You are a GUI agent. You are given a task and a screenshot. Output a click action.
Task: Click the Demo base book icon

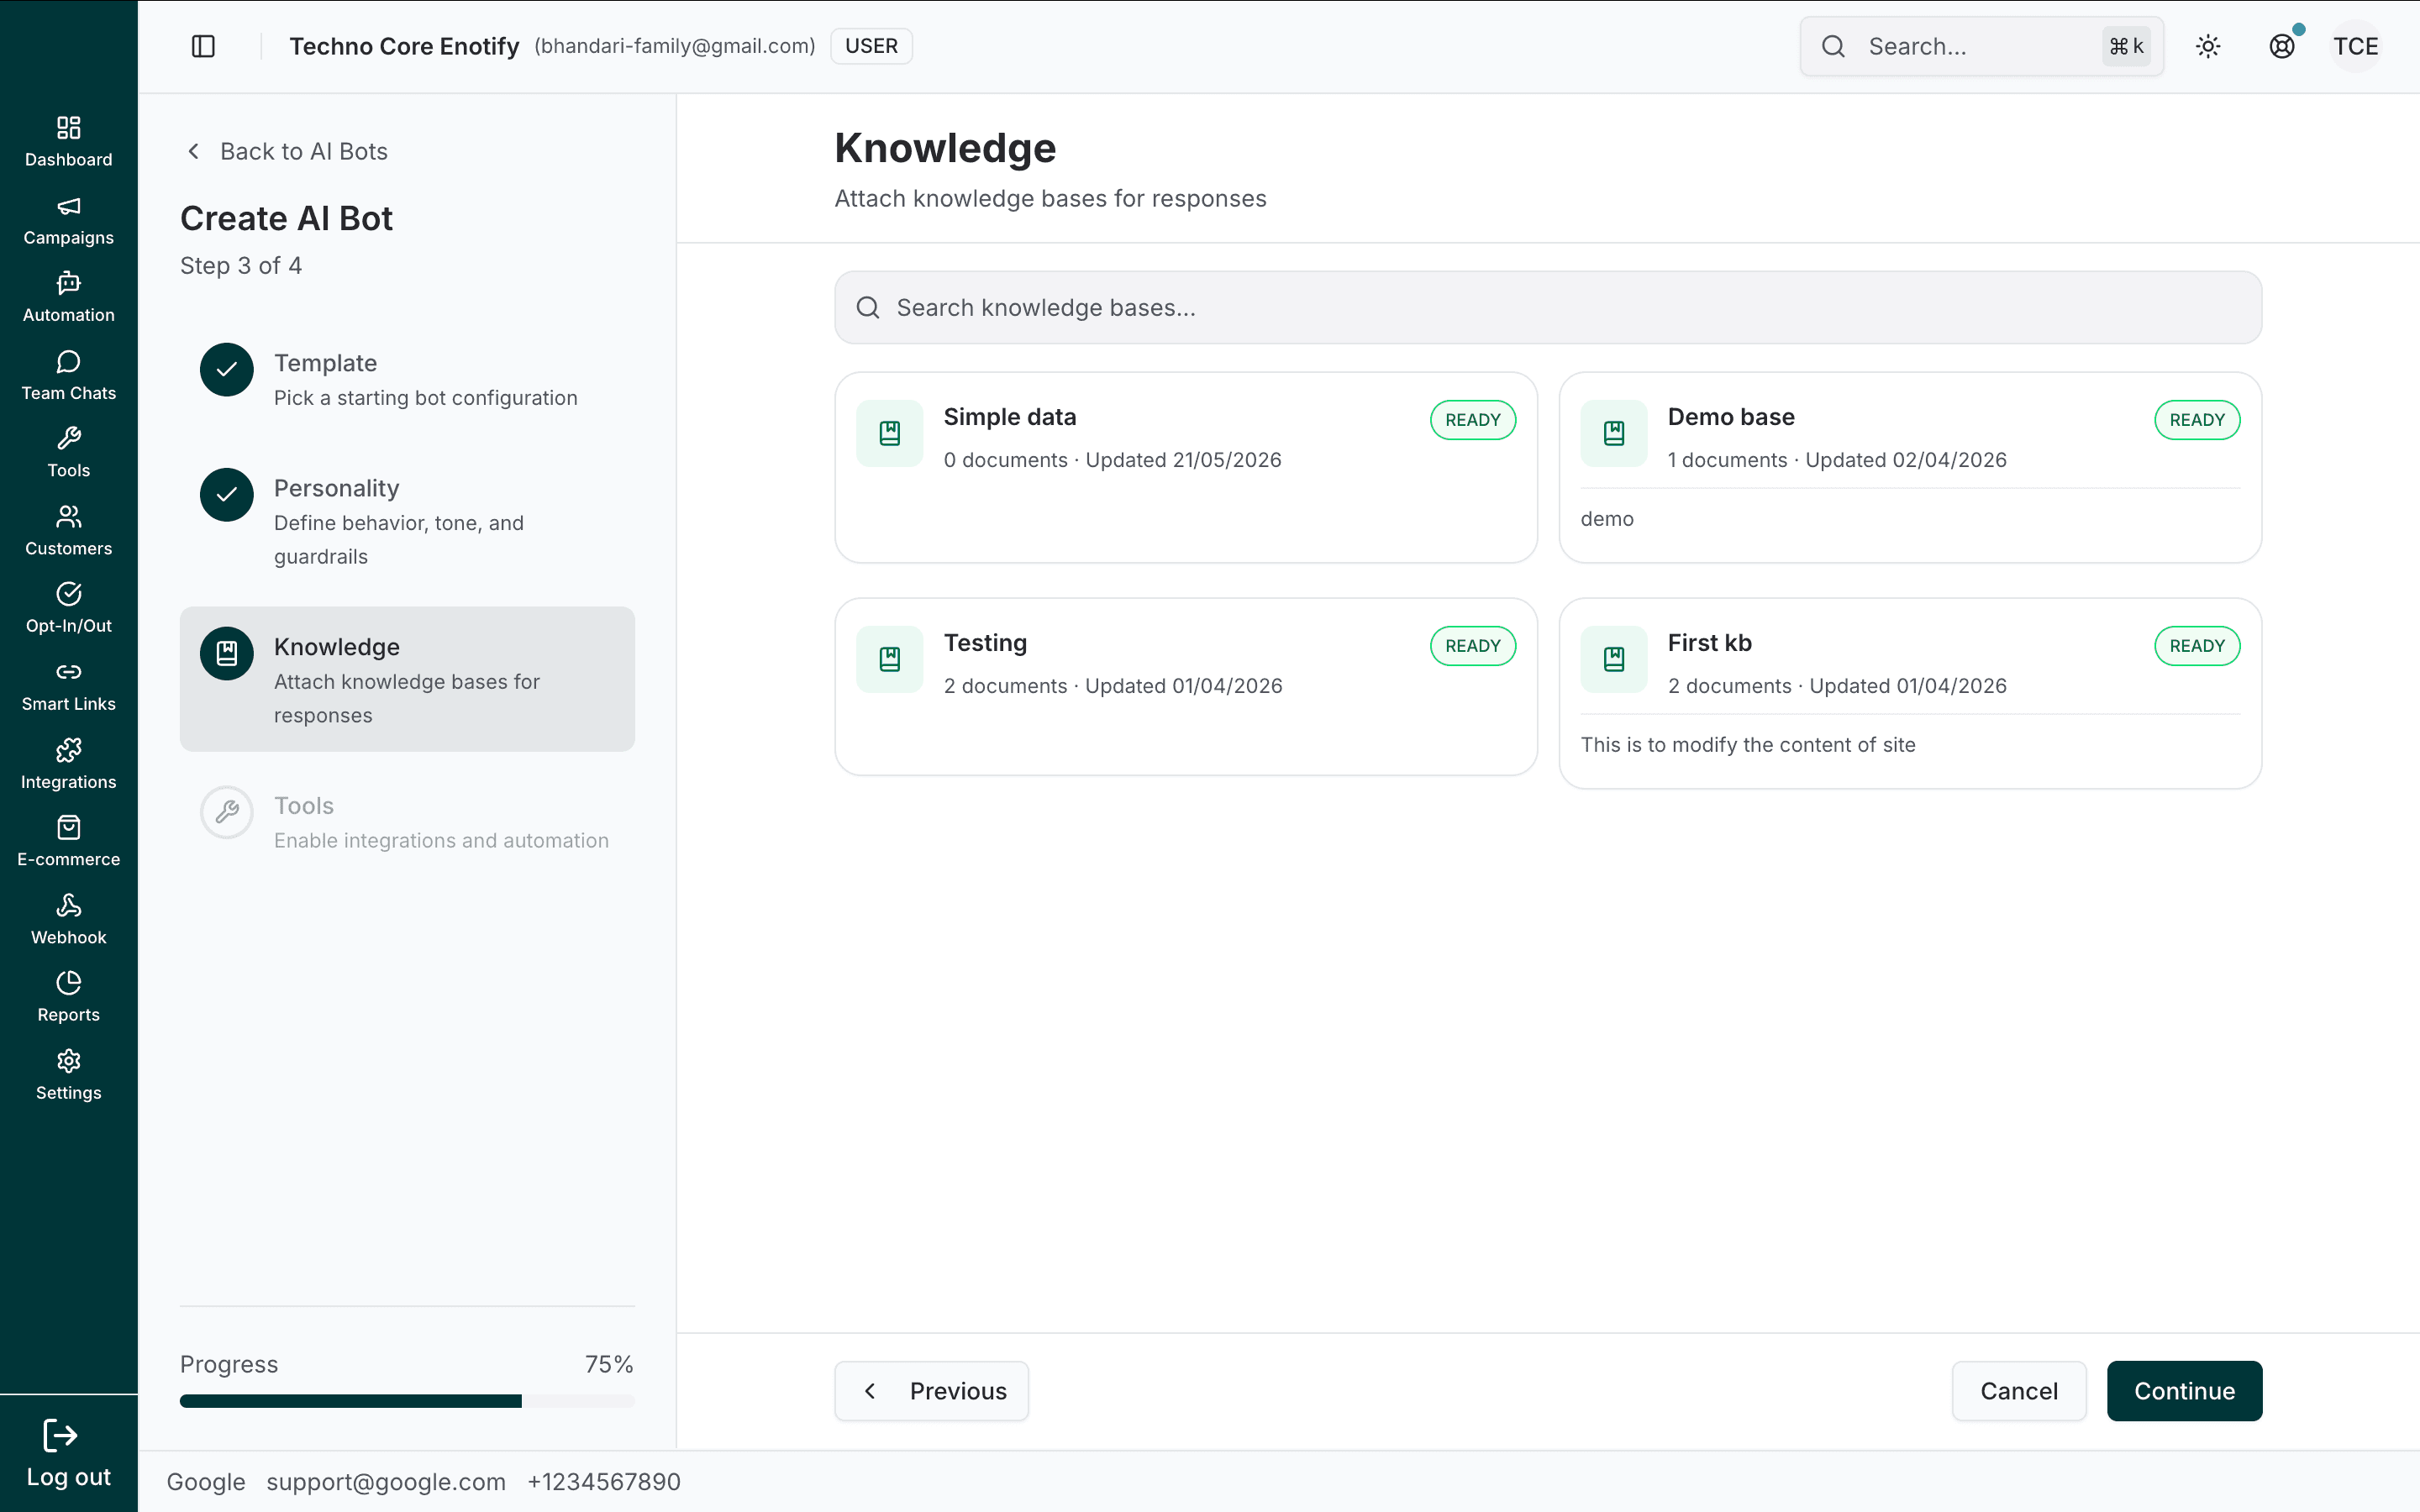(1614, 433)
